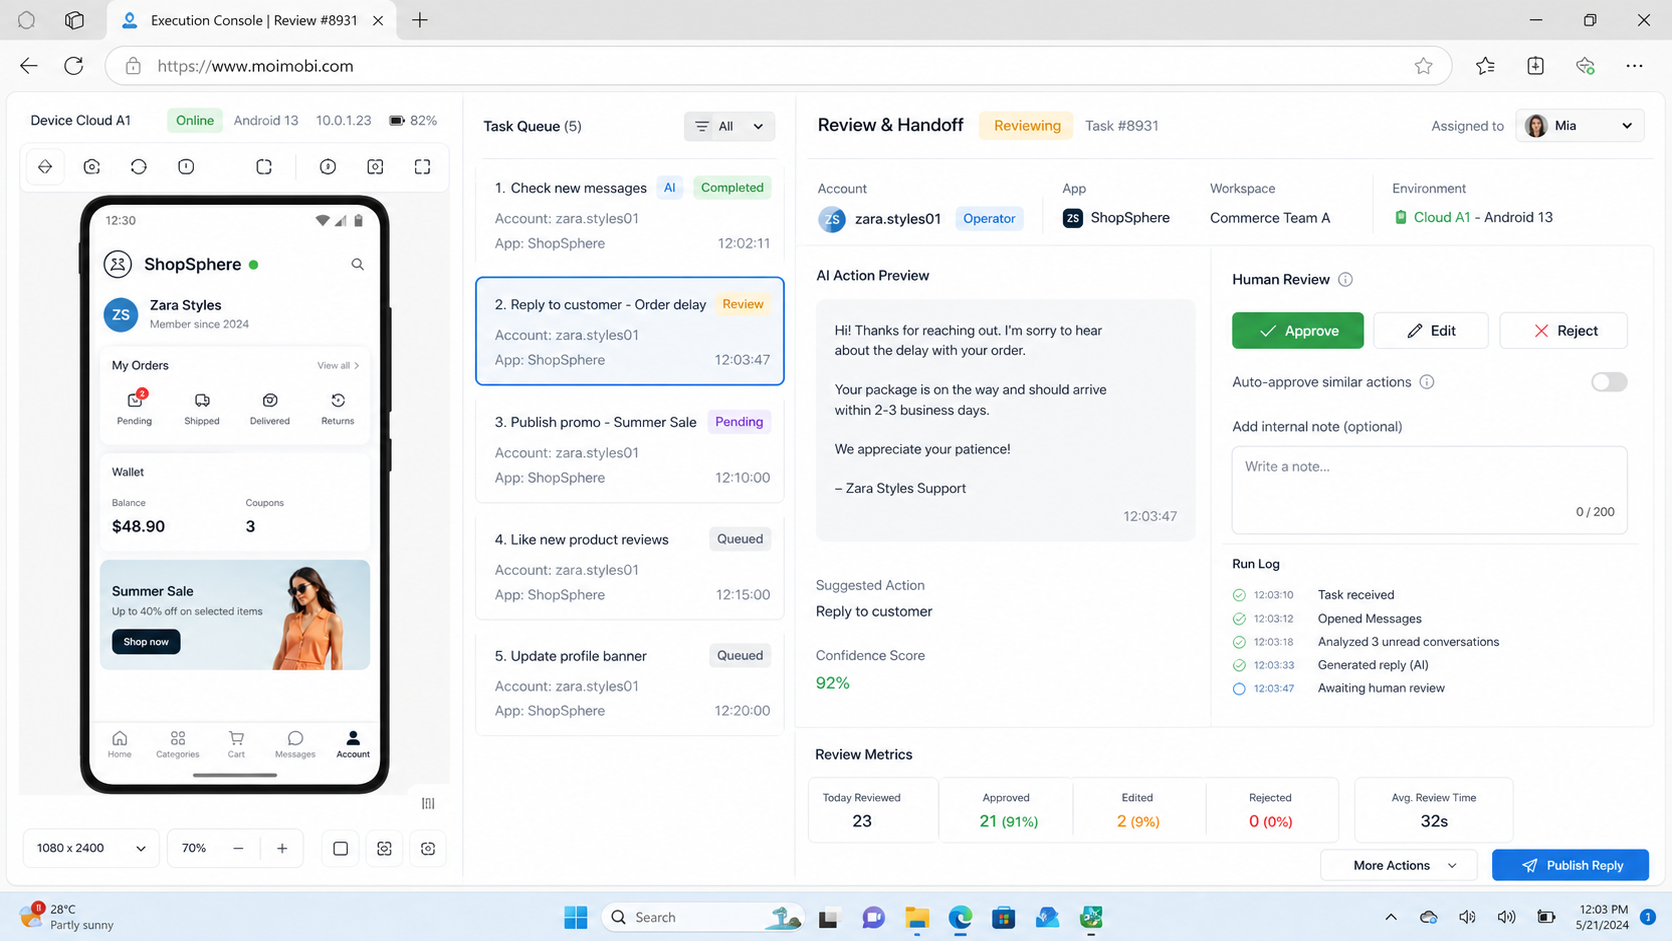Decrease zoom with the minus button
This screenshot has height=941, width=1672.
click(238, 848)
